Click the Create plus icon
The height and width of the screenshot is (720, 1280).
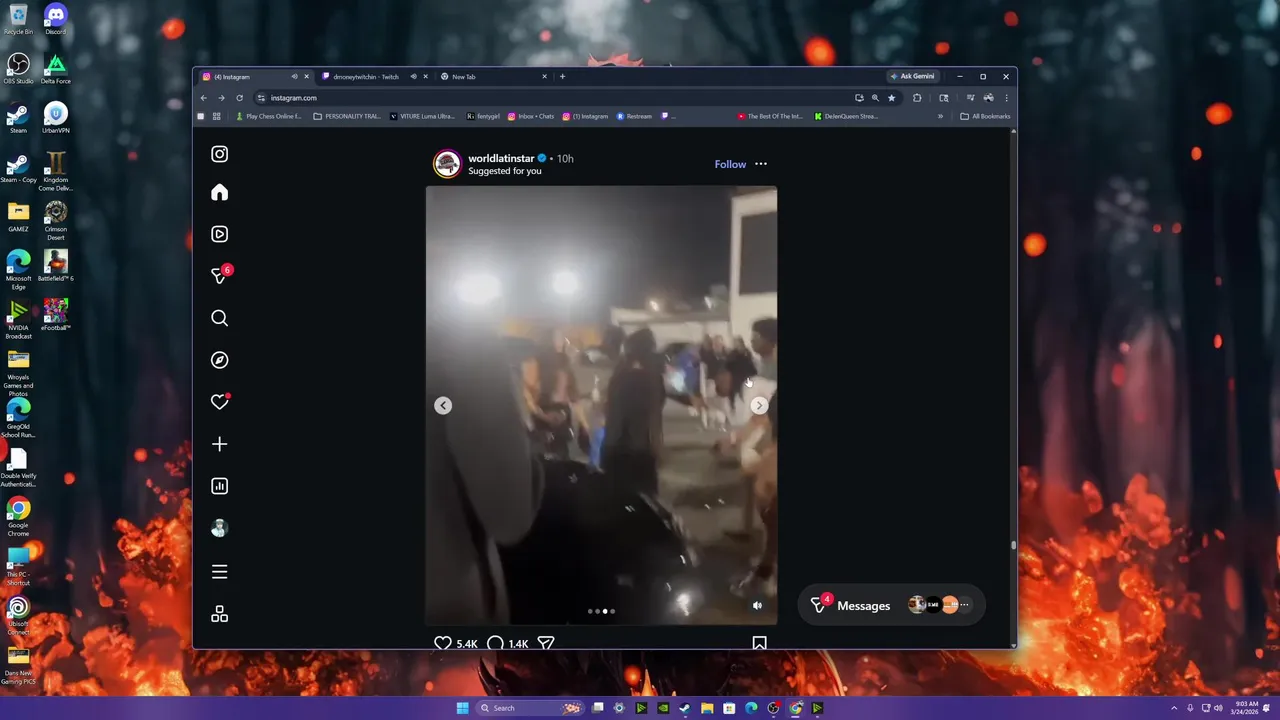(x=219, y=444)
